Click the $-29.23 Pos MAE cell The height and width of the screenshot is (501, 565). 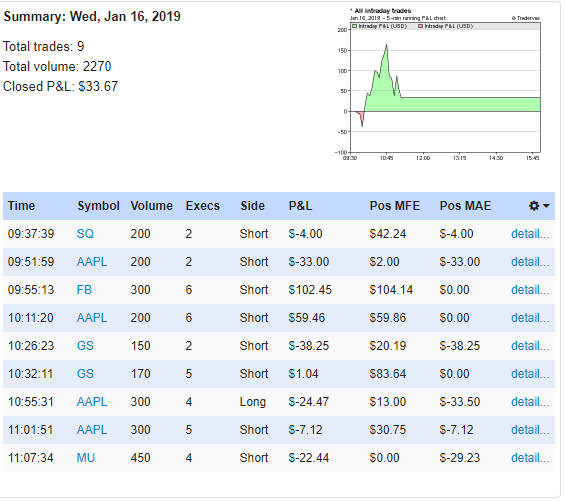coord(460,458)
